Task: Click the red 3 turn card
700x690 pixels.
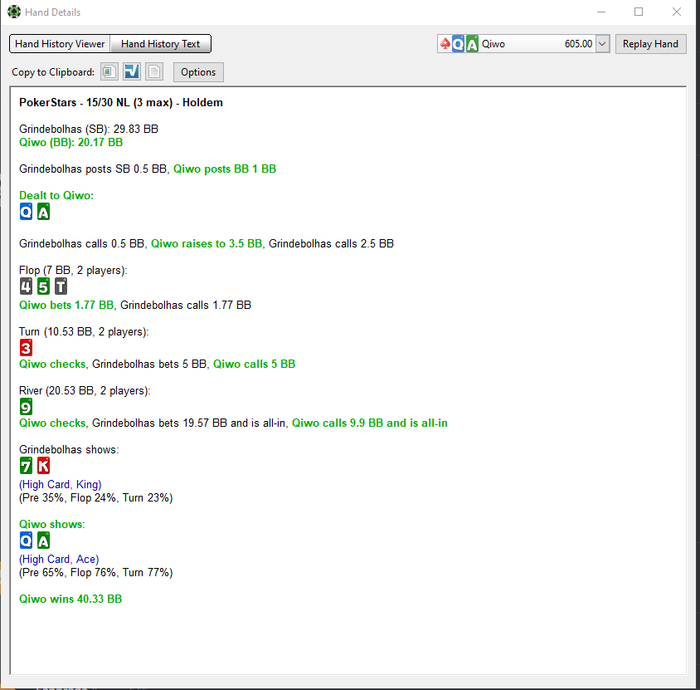Action: 26,348
